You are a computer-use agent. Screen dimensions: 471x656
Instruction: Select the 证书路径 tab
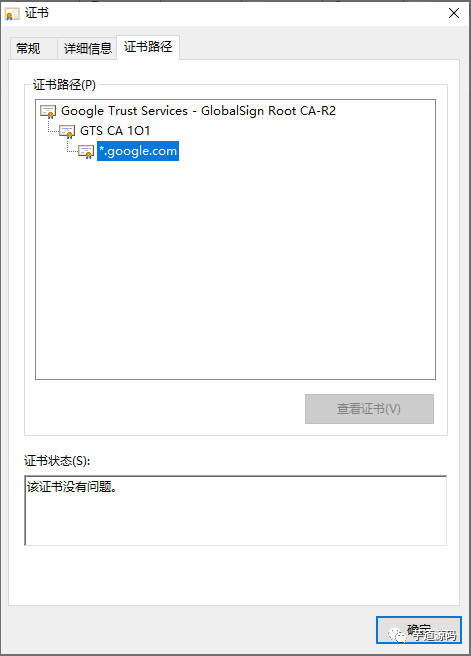point(148,47)
